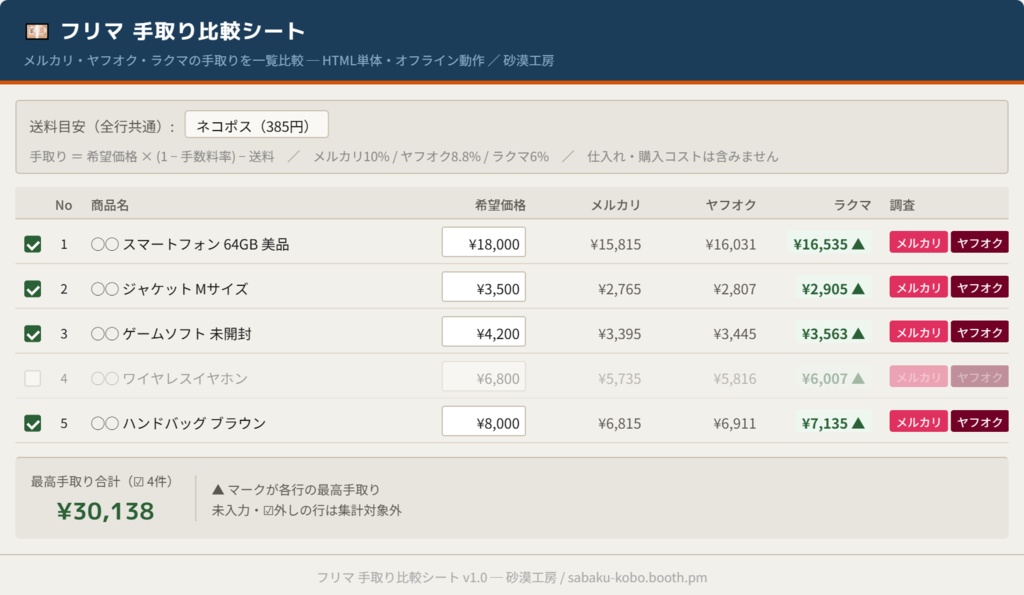Click the メルカリ 調査 badge for ジャケット
The height and width of the screenshot is (595, 1024).
tap(918, 287)
